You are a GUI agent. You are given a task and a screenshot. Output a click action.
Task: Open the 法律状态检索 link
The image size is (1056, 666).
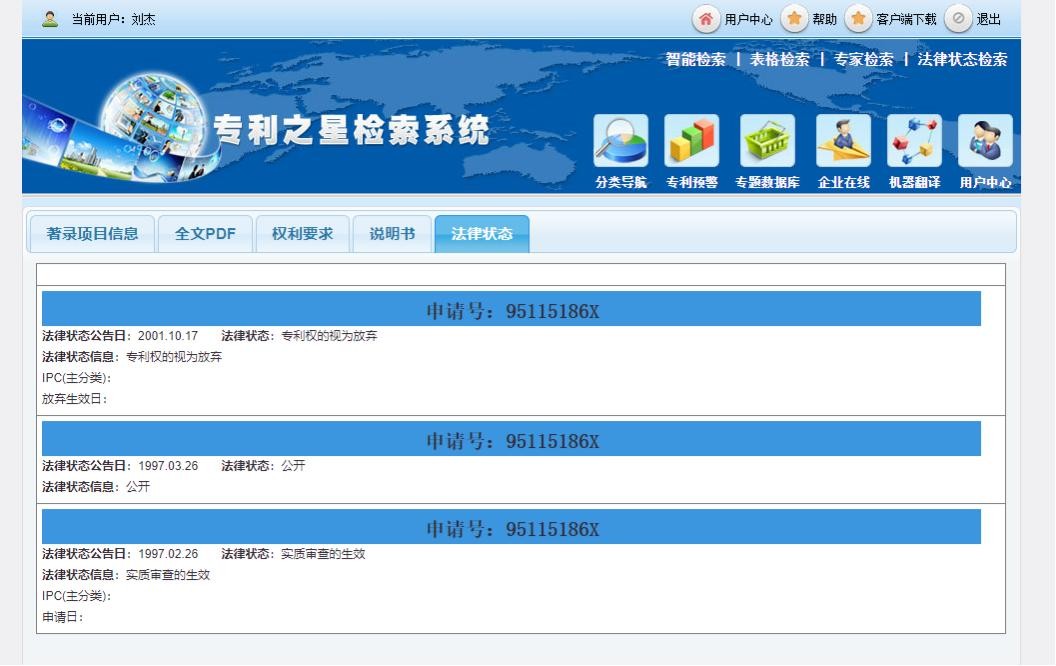point(962,60)
